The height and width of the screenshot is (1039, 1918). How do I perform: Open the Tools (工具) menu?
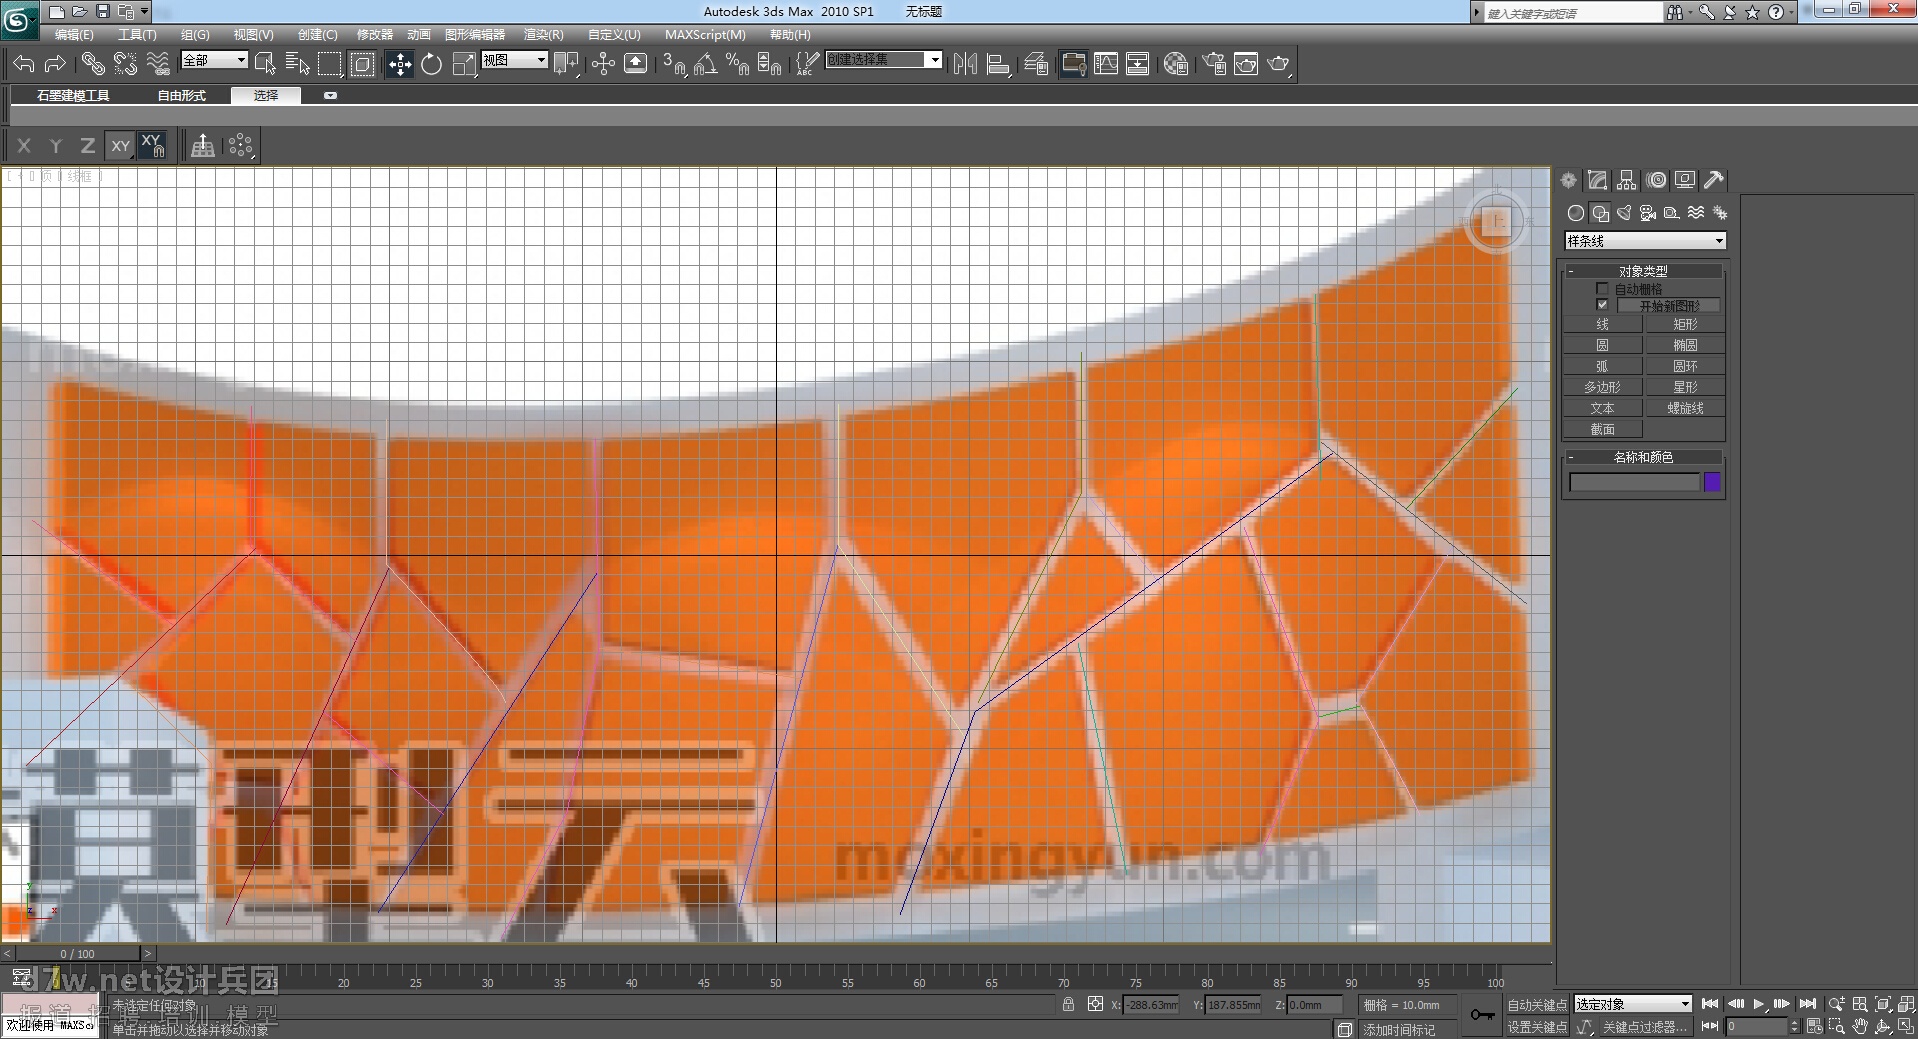tap(137, 35)
